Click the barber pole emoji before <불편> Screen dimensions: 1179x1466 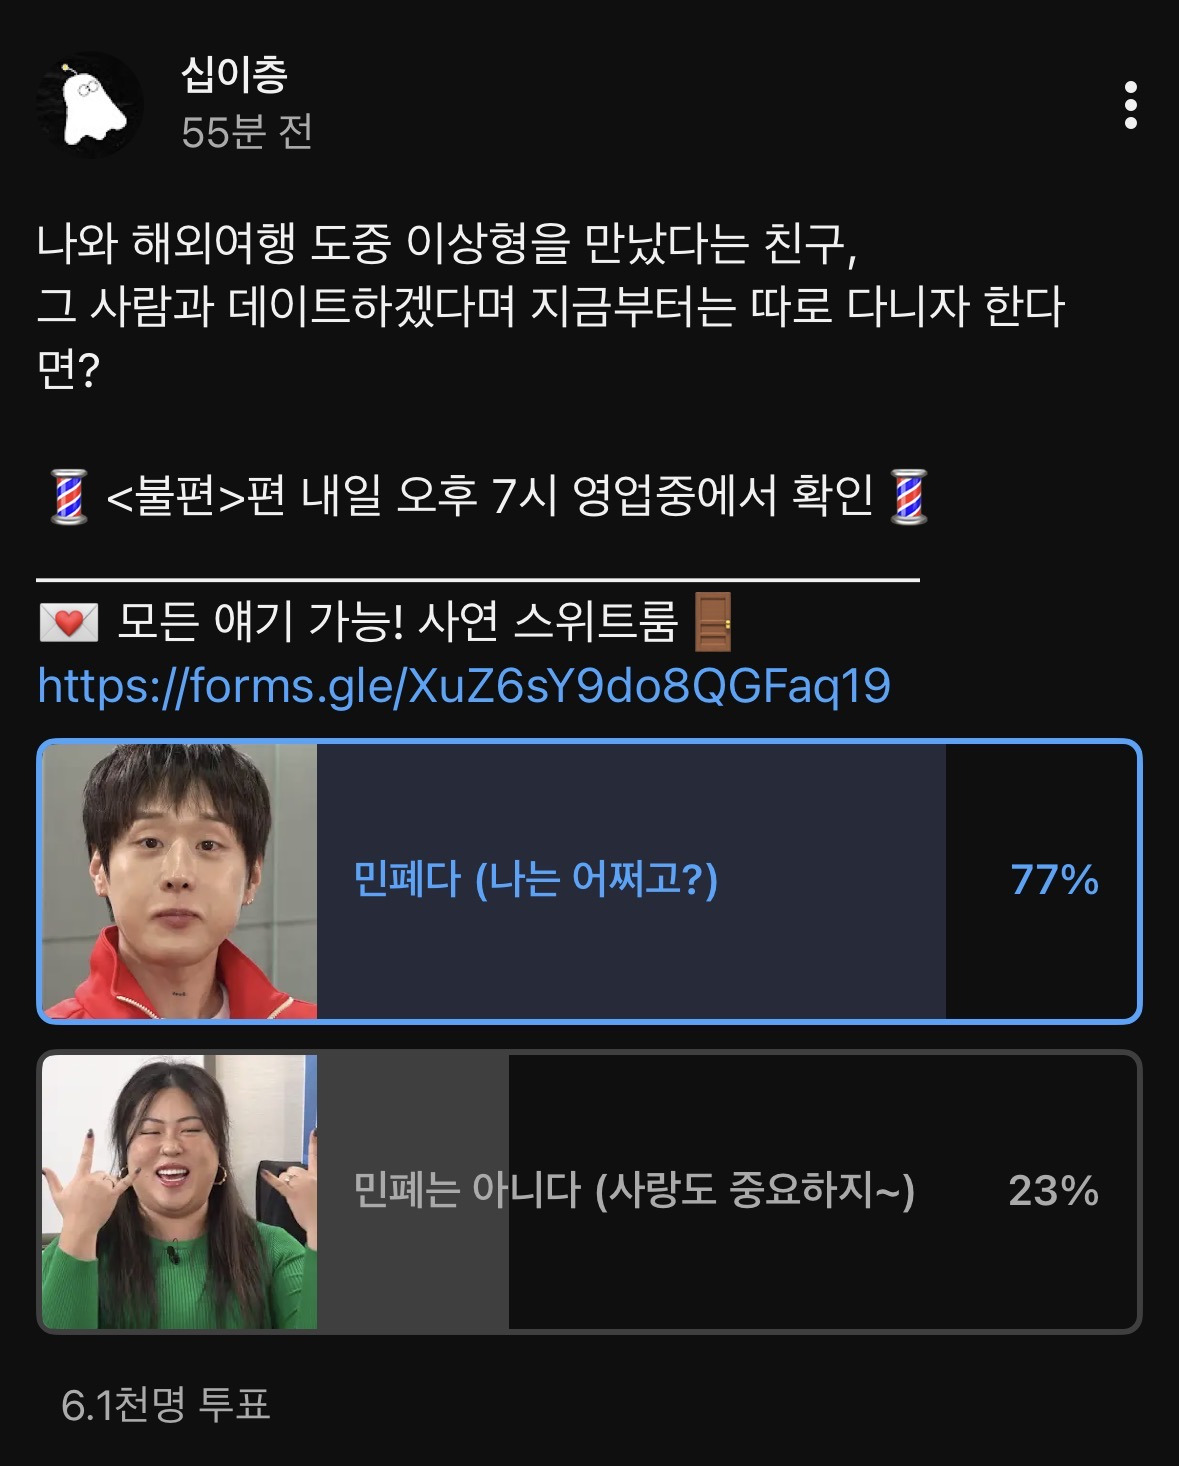[x=69, y=497]
